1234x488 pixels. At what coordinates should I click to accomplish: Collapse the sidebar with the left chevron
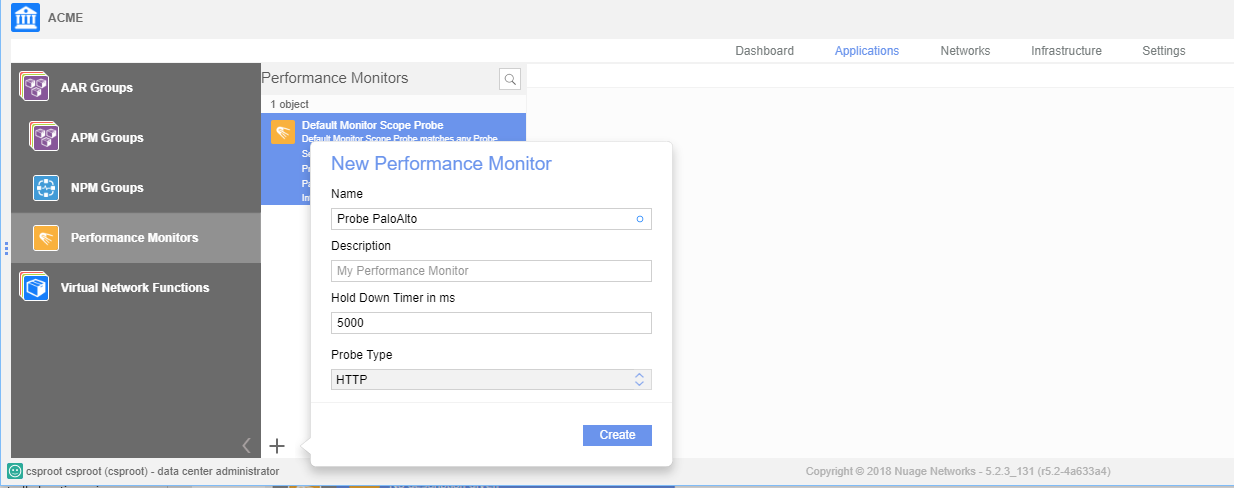click(x=246, y=446)
